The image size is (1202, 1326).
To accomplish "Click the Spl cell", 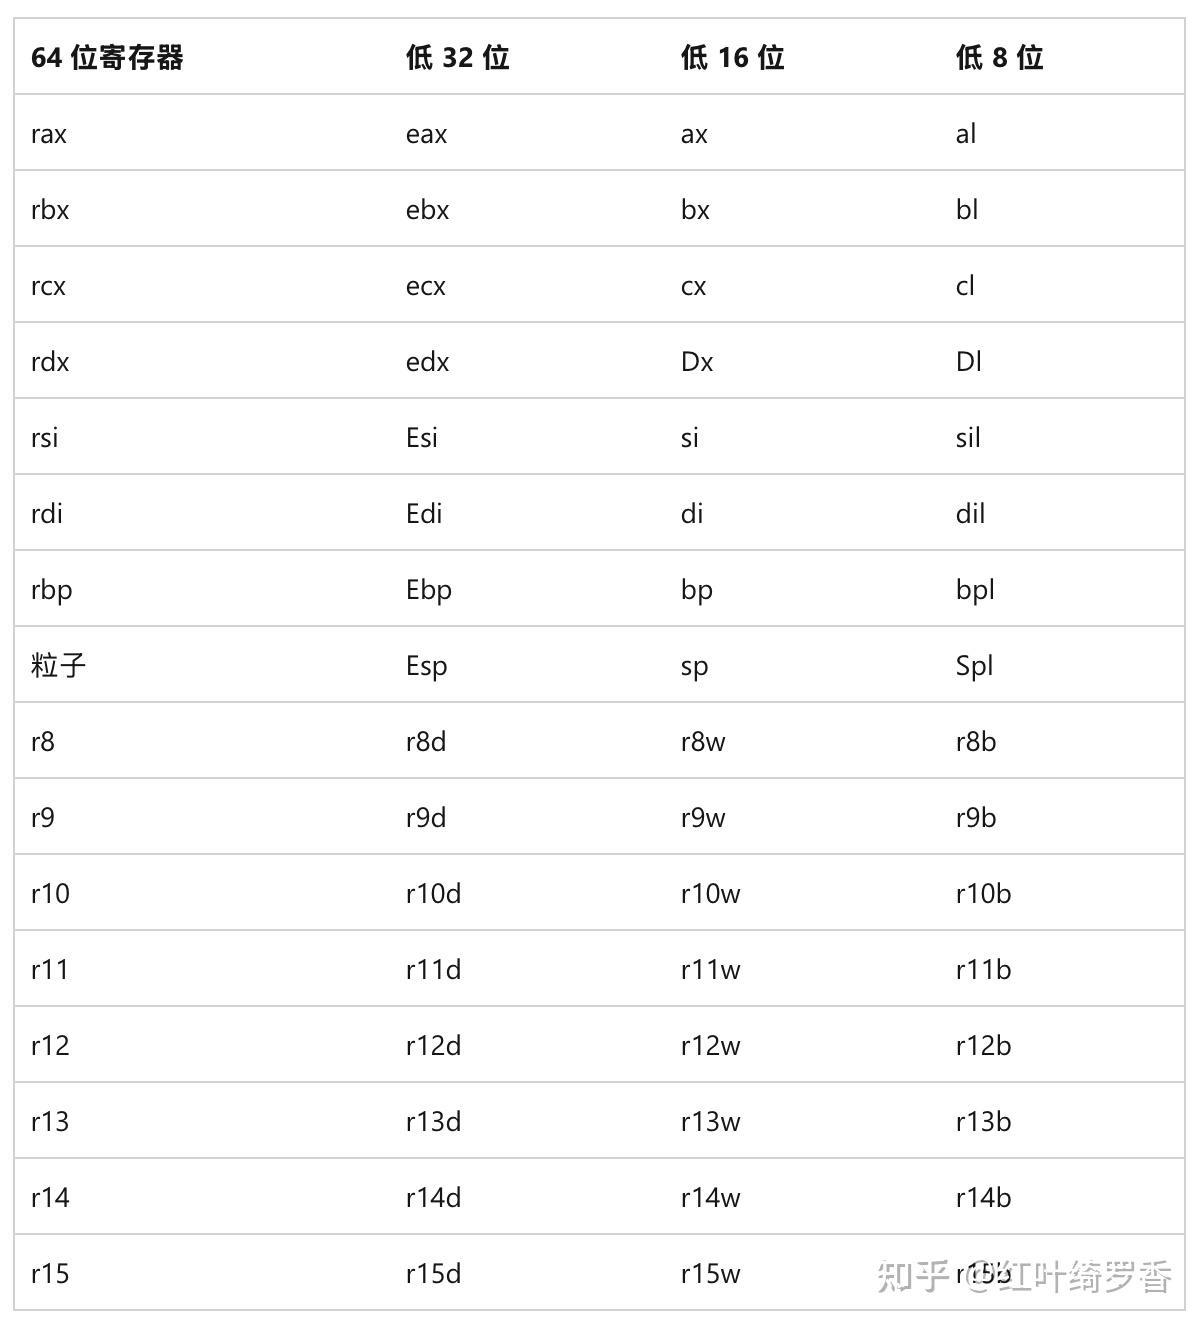I will (974, 666).
